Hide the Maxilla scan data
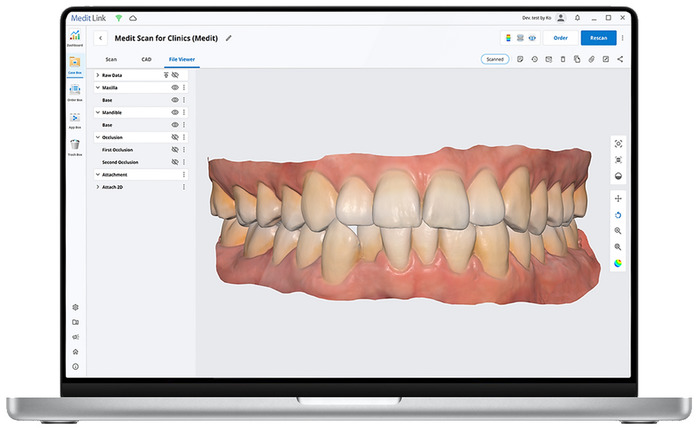This screenshot has height=432, width=700. point(174,88)
